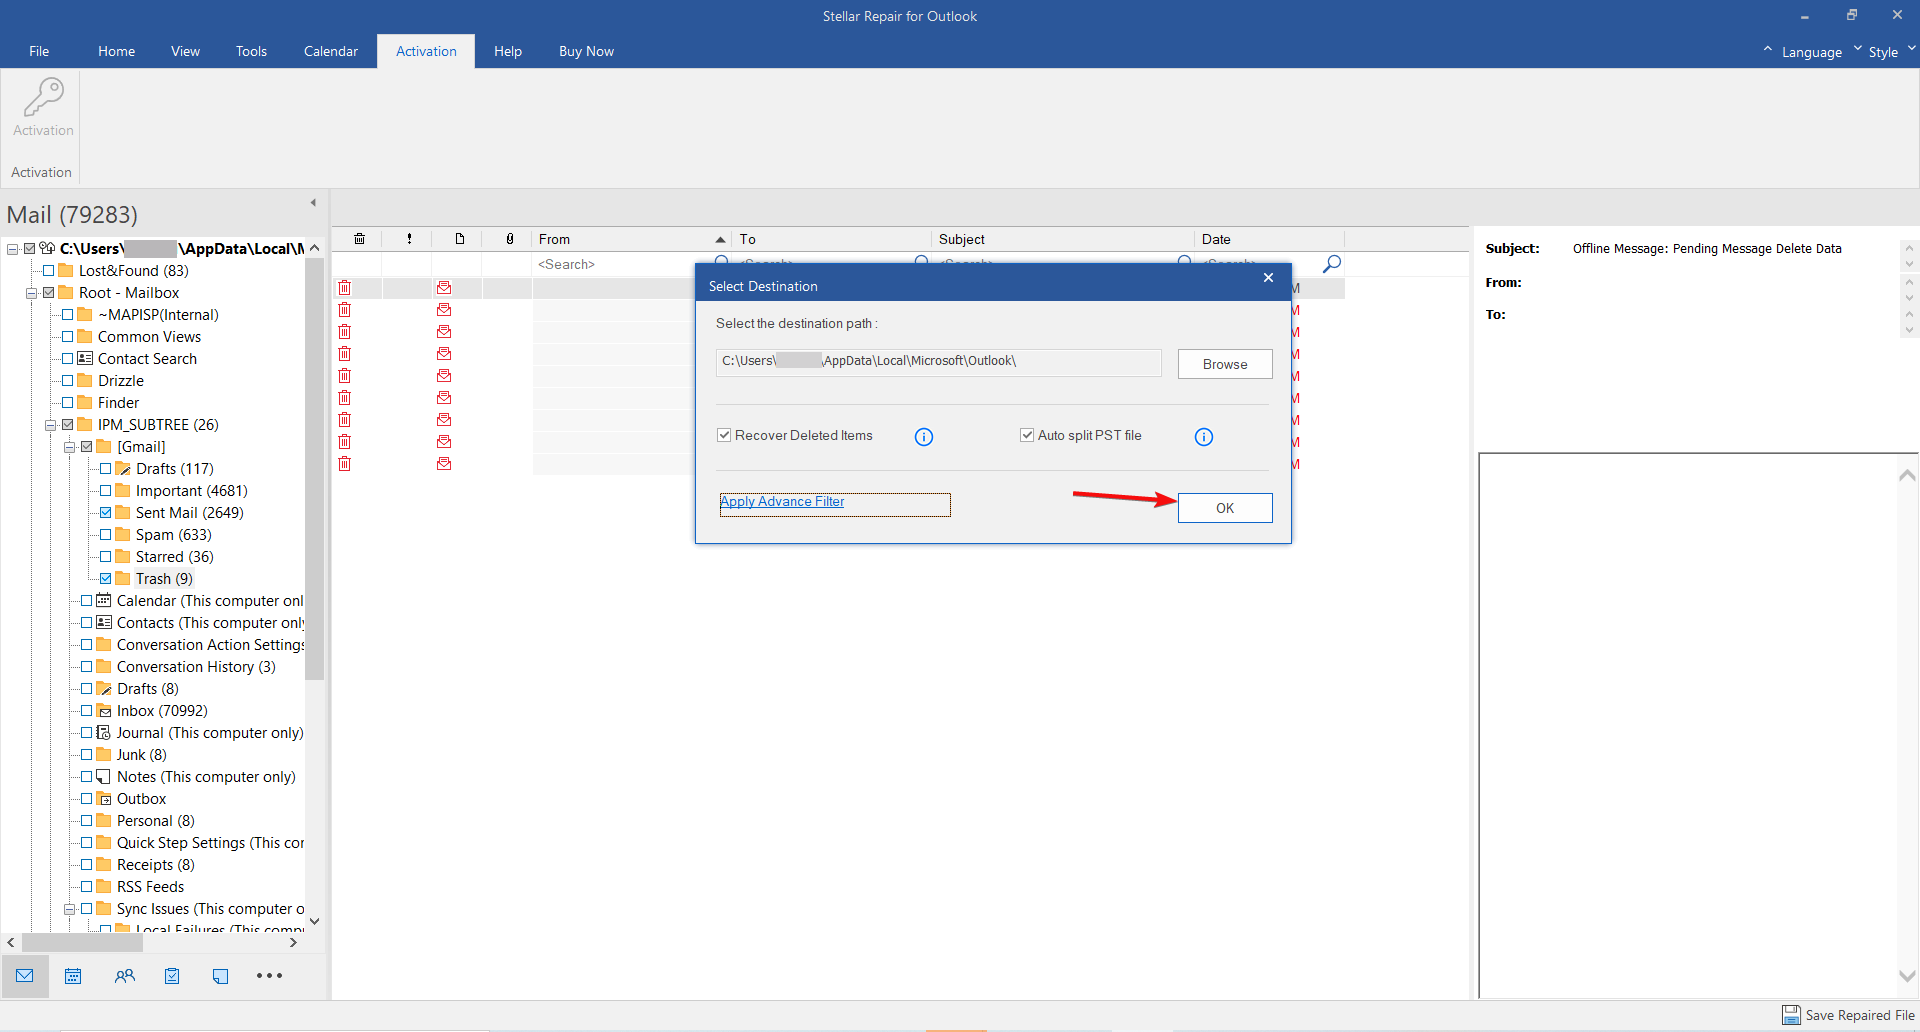Viewport: 1920px width, 1032px height.
Task: Click the importance exclamation column header
Action: point(409,239)
